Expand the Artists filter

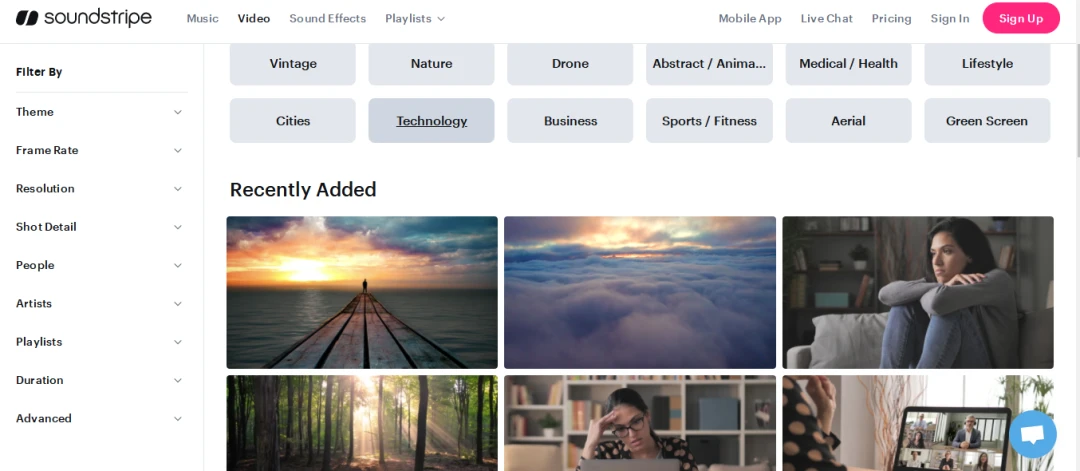tap(100, 303)
